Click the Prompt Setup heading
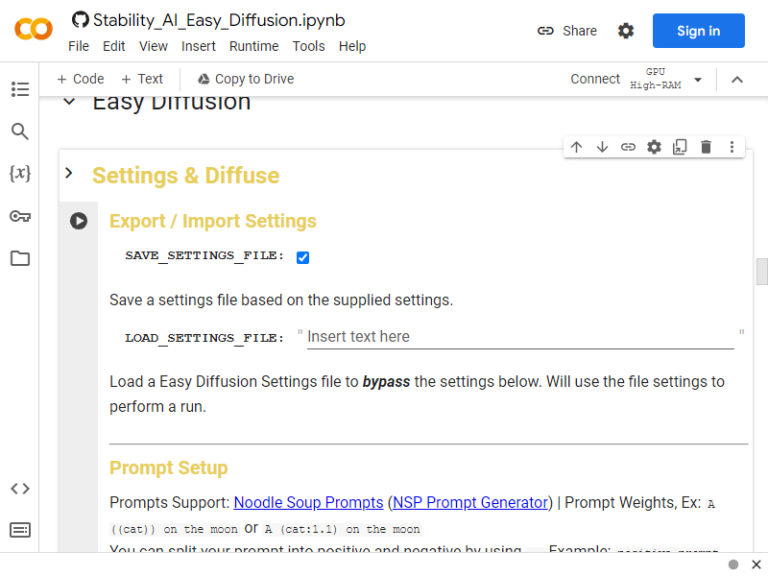Screen dimensions: 768x576 [168, 468]
